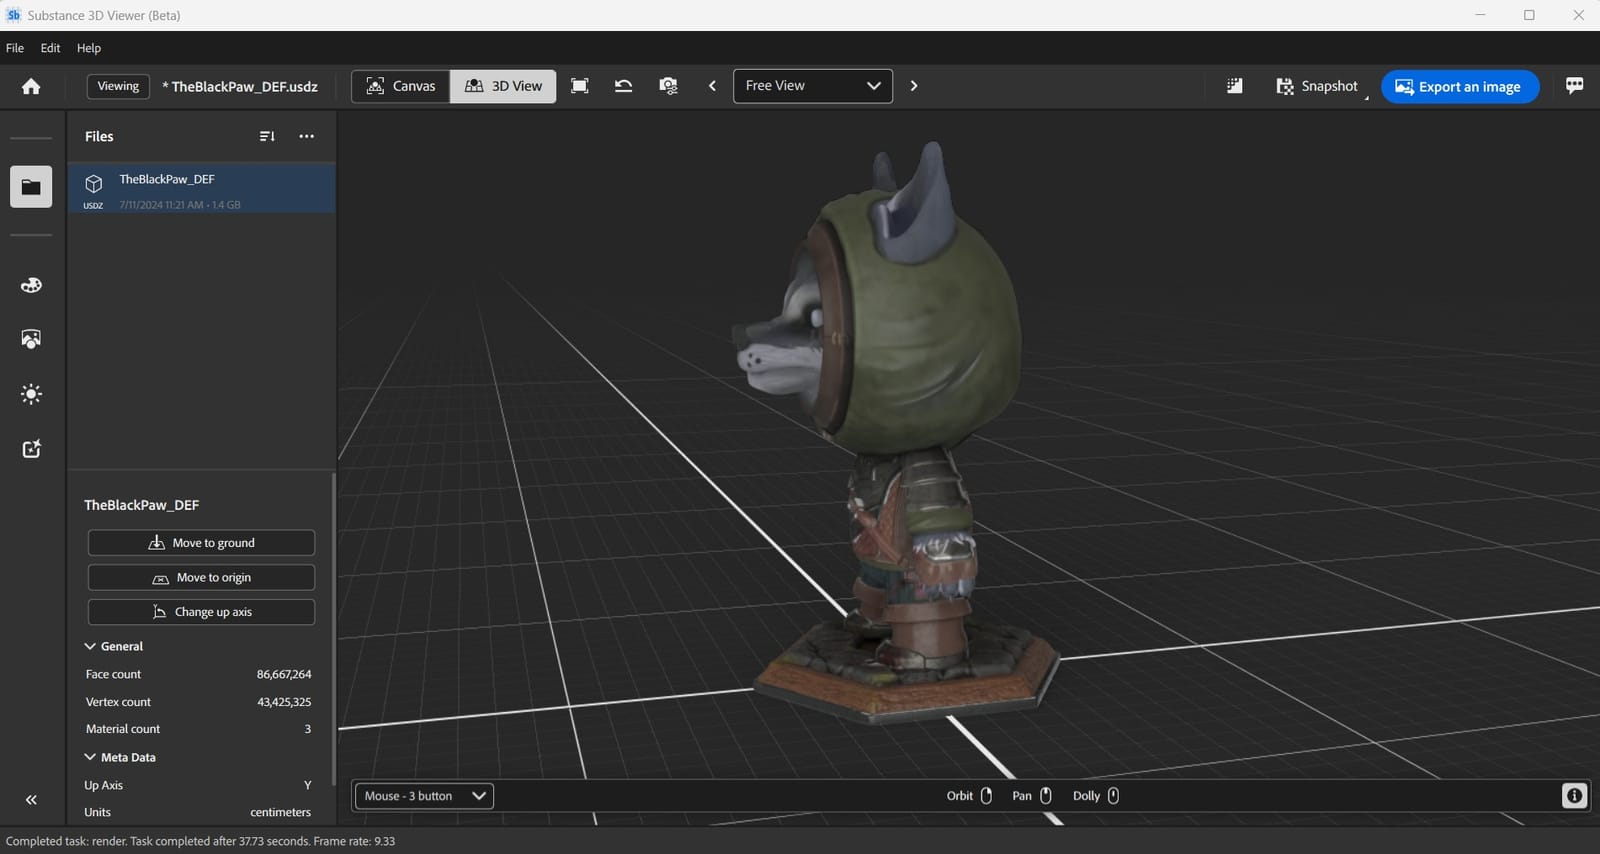The image size is (1600, 854).
Task: Click the reset camera view icon
Action: point(623,86)
